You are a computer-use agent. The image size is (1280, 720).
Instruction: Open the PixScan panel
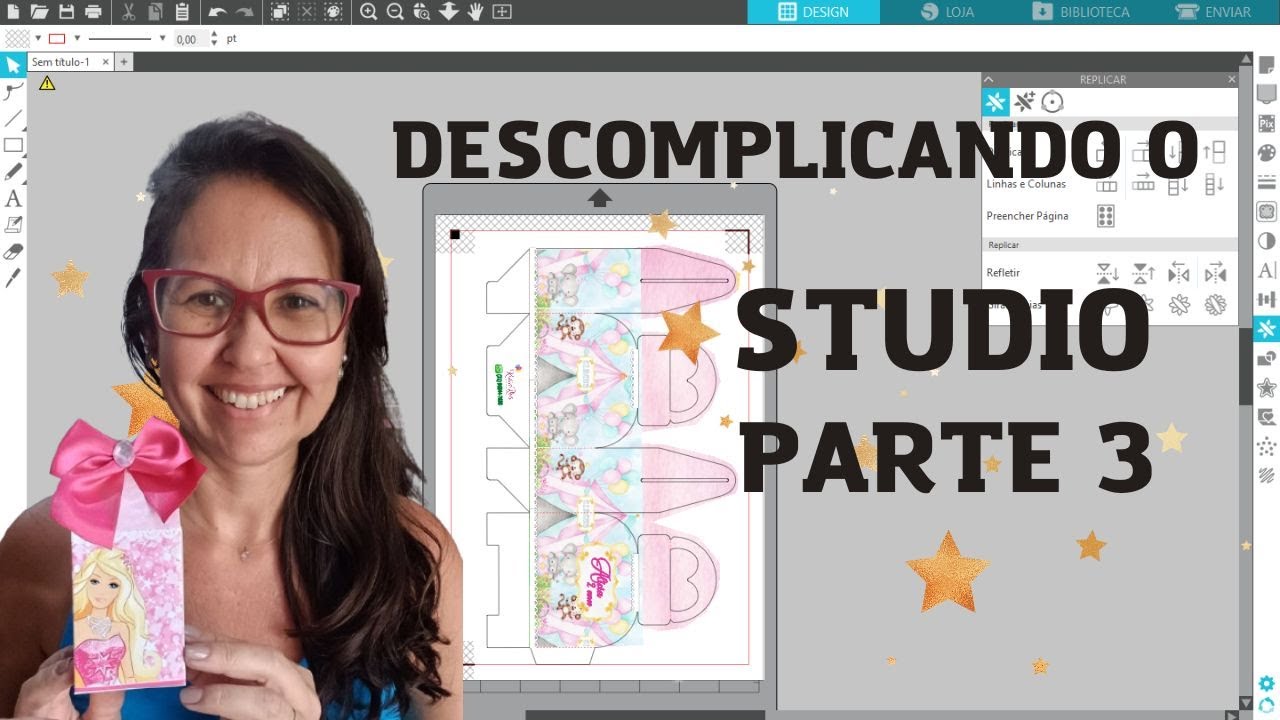tap(1266, 124)
